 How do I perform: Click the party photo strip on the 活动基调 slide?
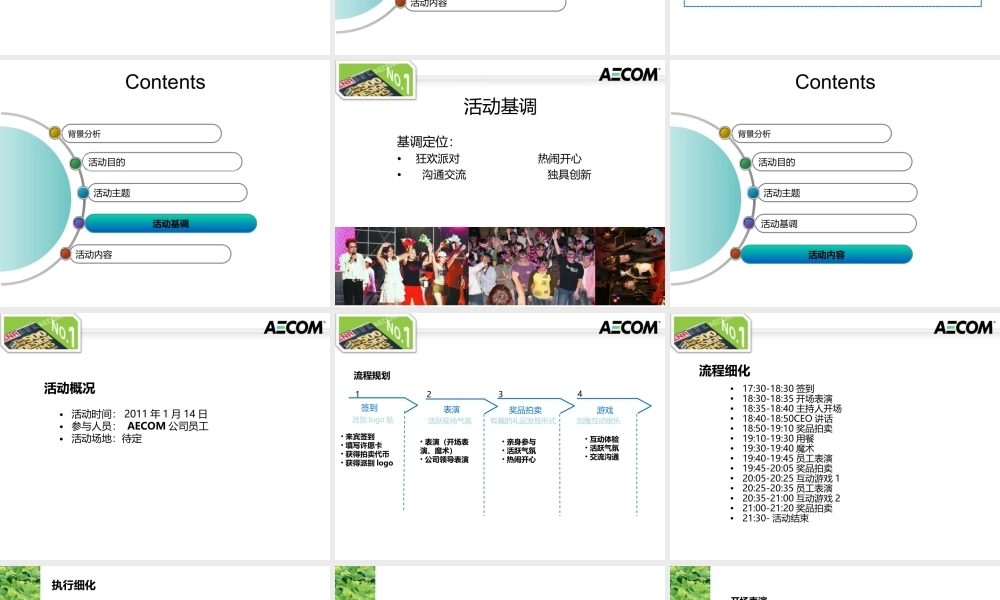click(x=500, y=266)
